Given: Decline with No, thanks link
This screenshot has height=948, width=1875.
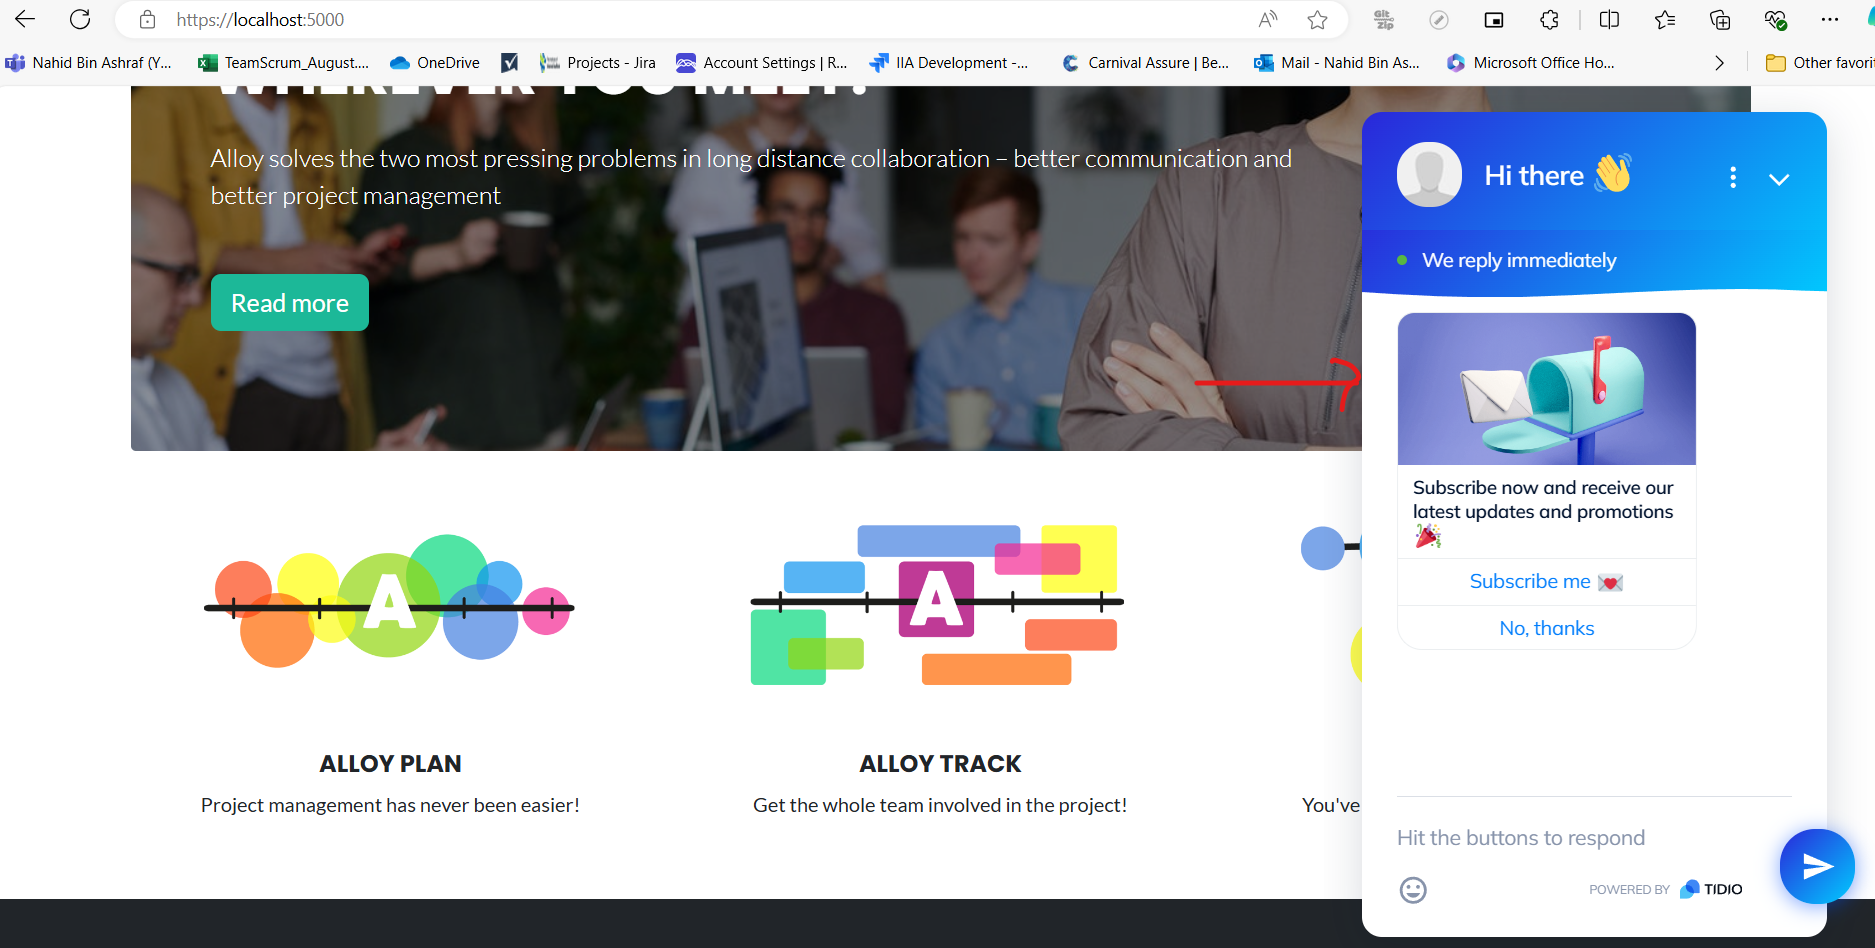Looking at the screenshot, I should (x=1546, y=629).
